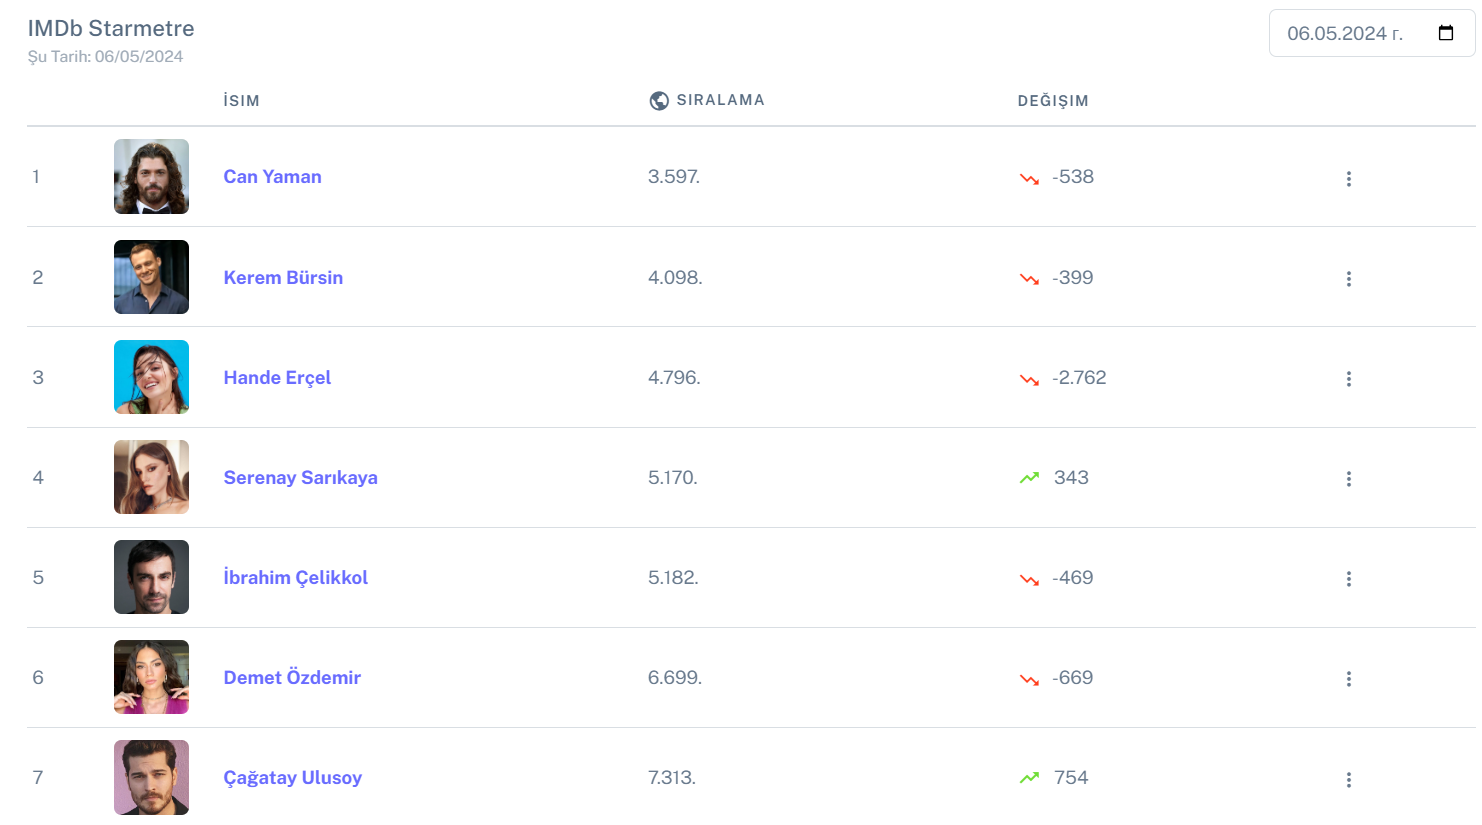Click Demet Özdemir's profile photo
1482x825 pixels.
point(151,677)
